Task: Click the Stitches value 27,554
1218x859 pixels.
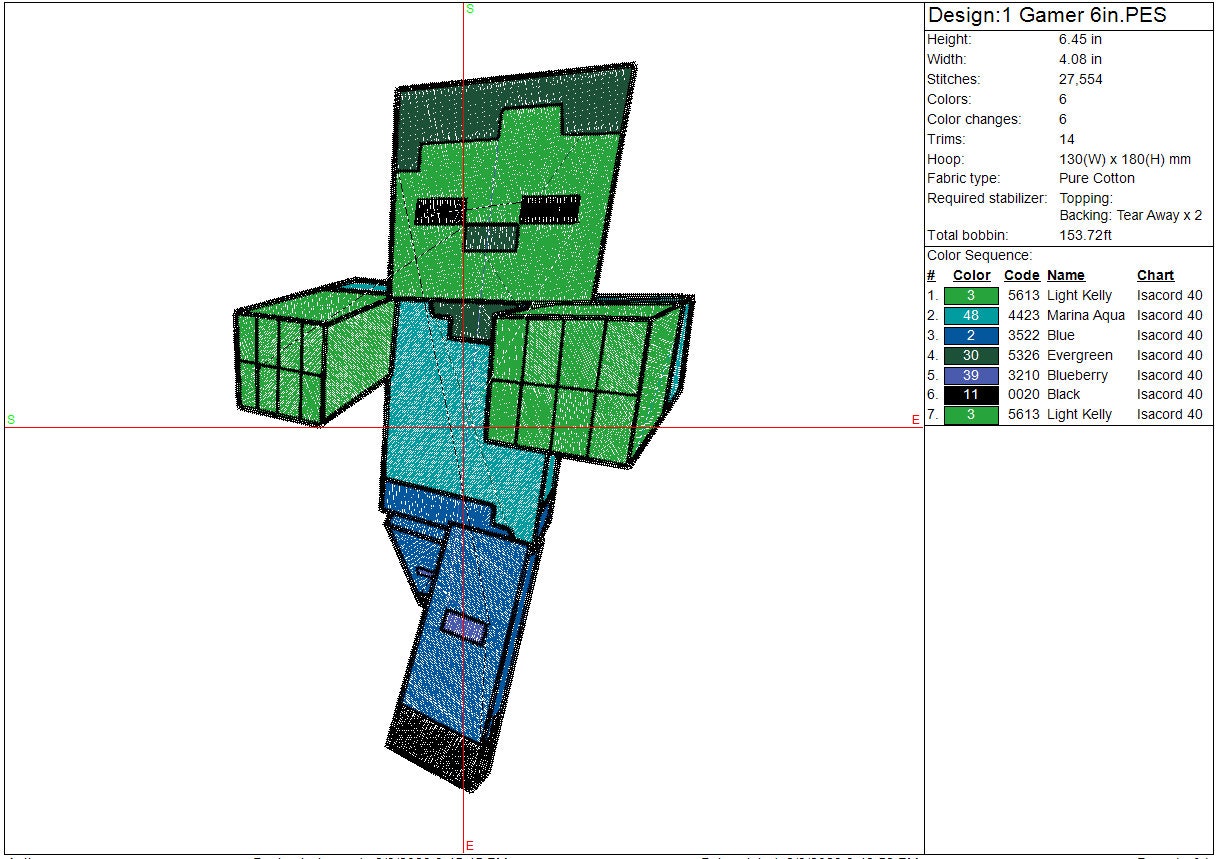Action: click(x=1080, y=79)
